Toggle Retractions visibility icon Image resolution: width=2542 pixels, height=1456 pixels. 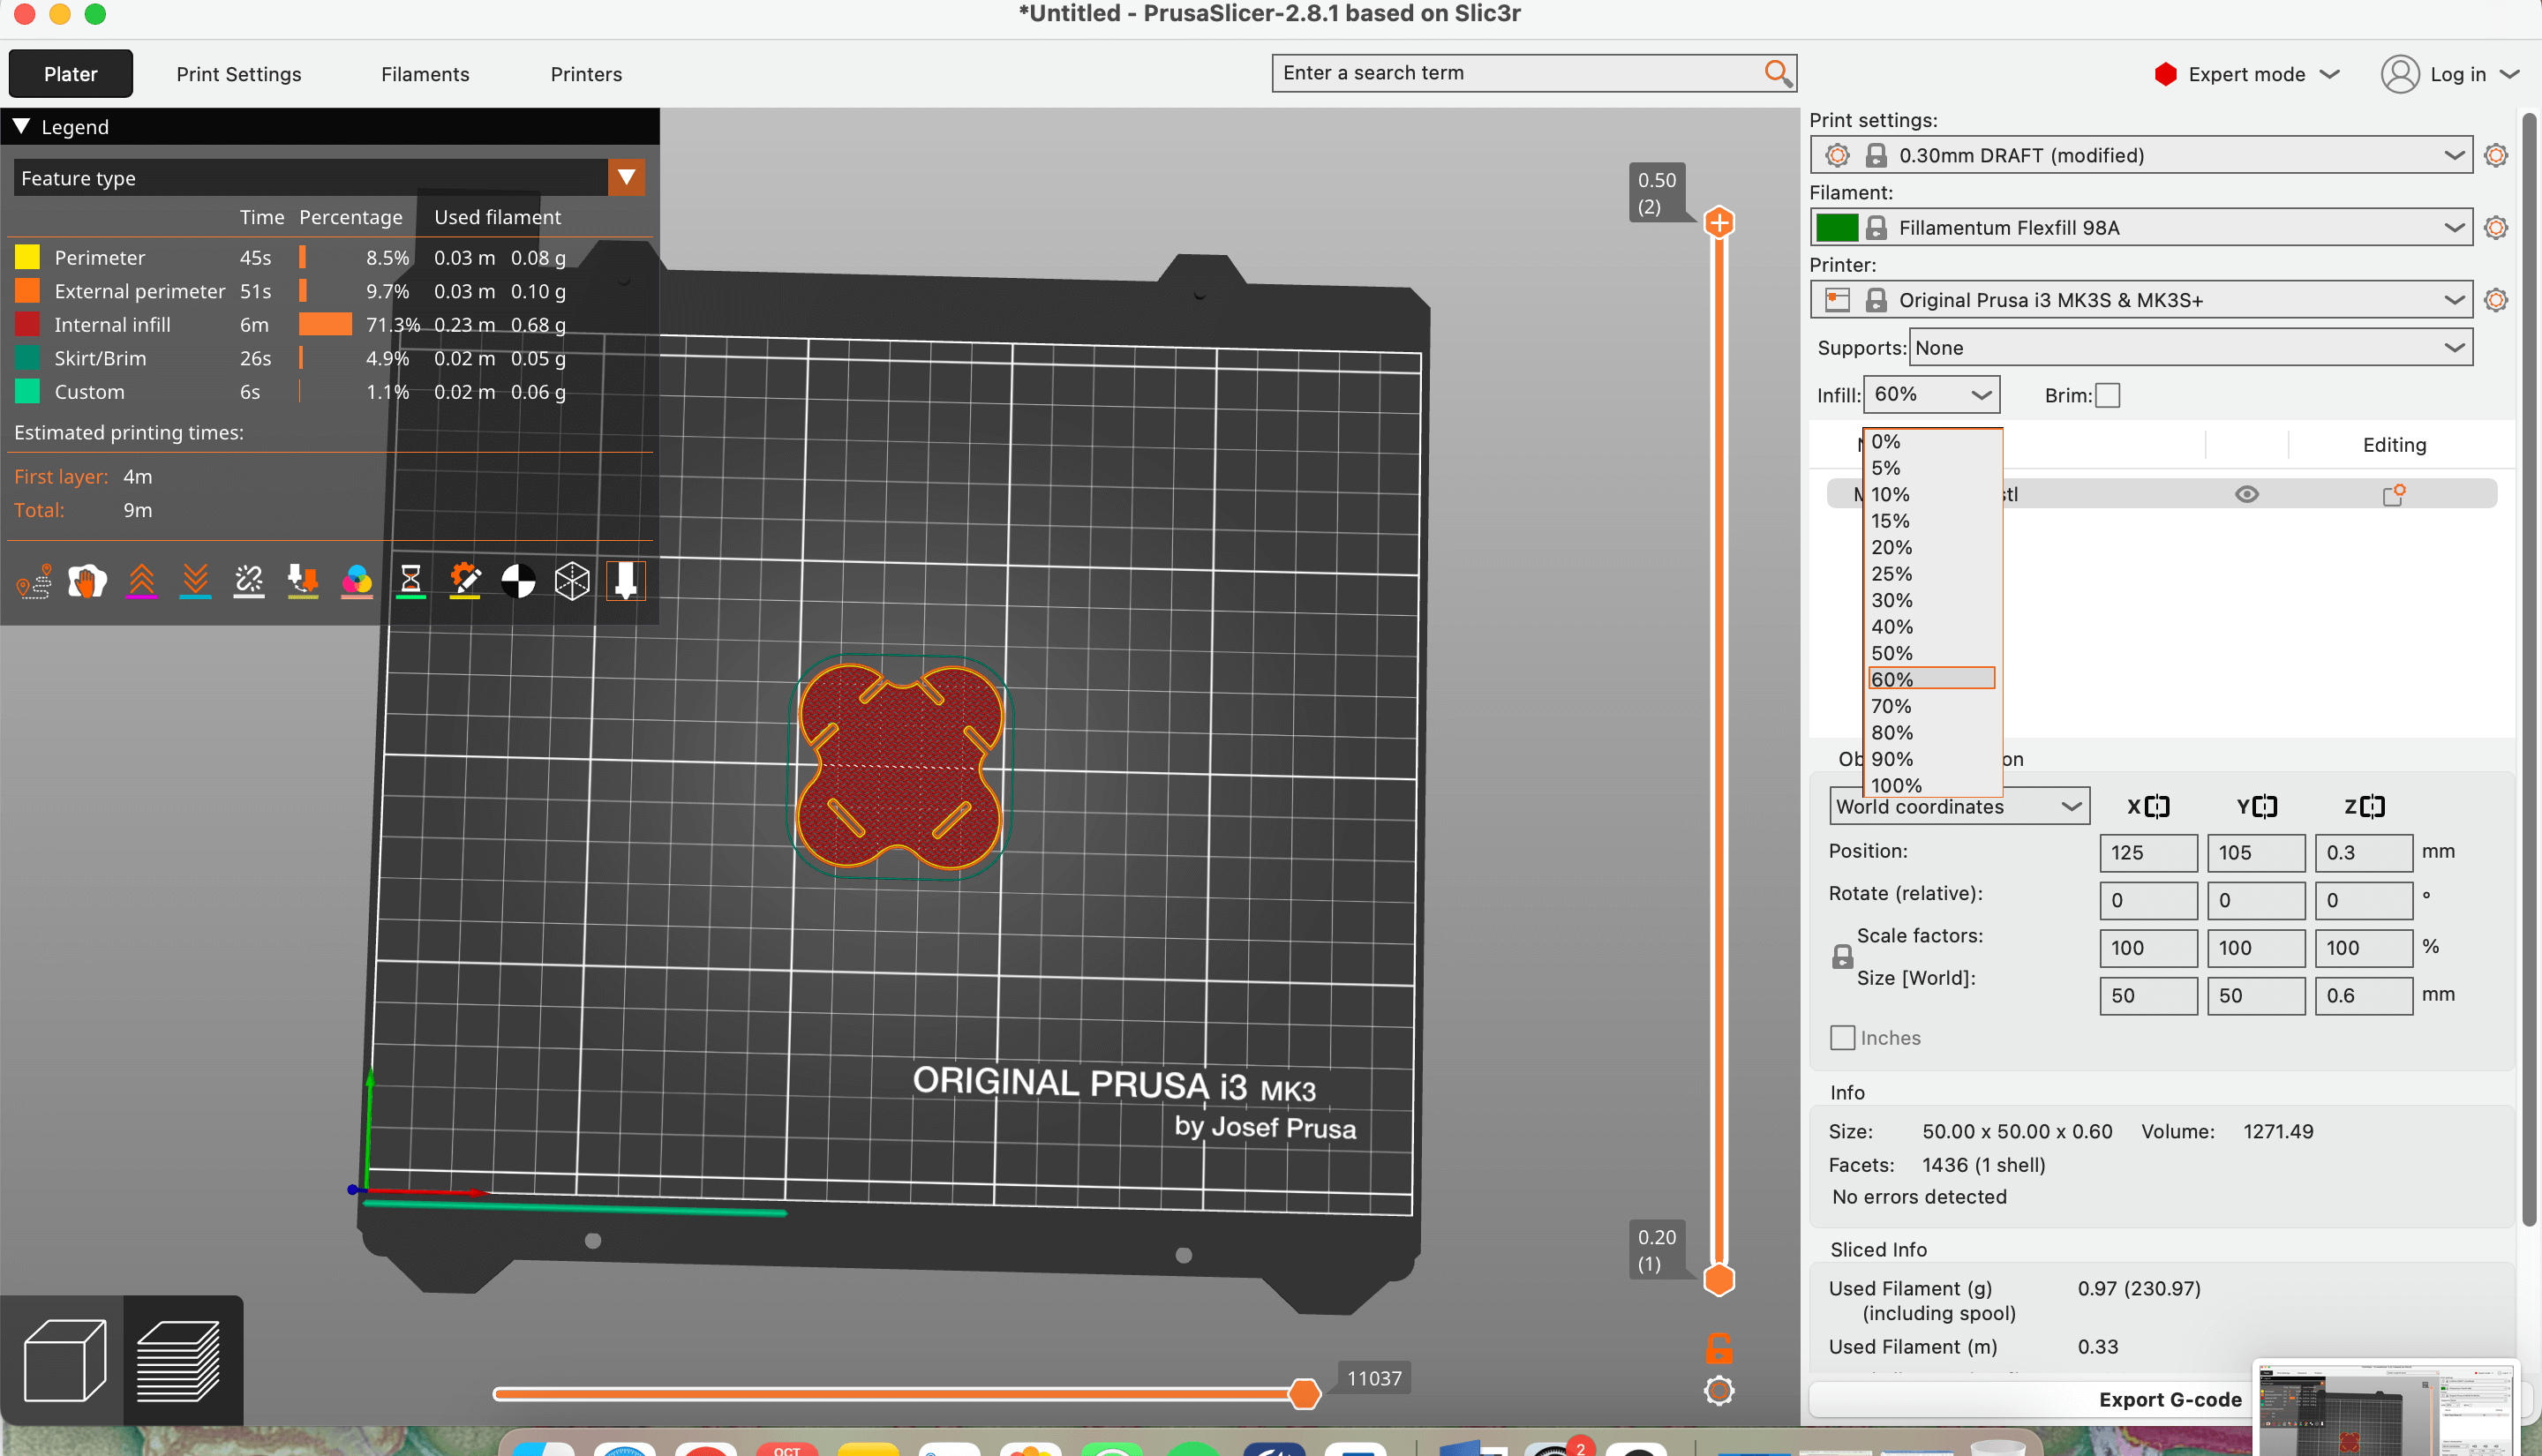(x=141, y=581)
